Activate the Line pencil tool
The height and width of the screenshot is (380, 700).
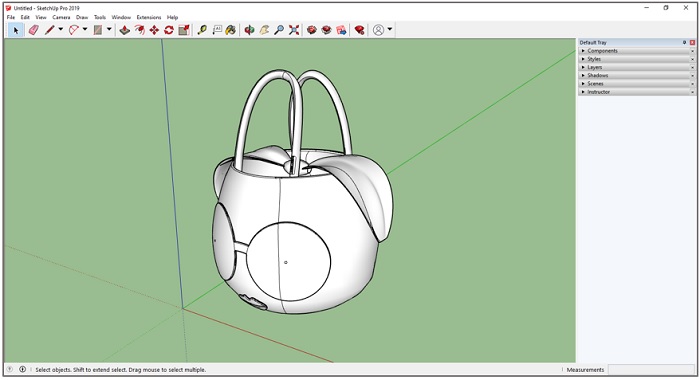coord(50,30)
